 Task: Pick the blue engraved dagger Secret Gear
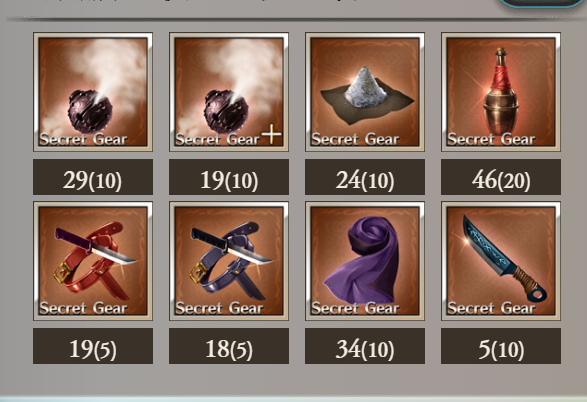click(501, 261)
